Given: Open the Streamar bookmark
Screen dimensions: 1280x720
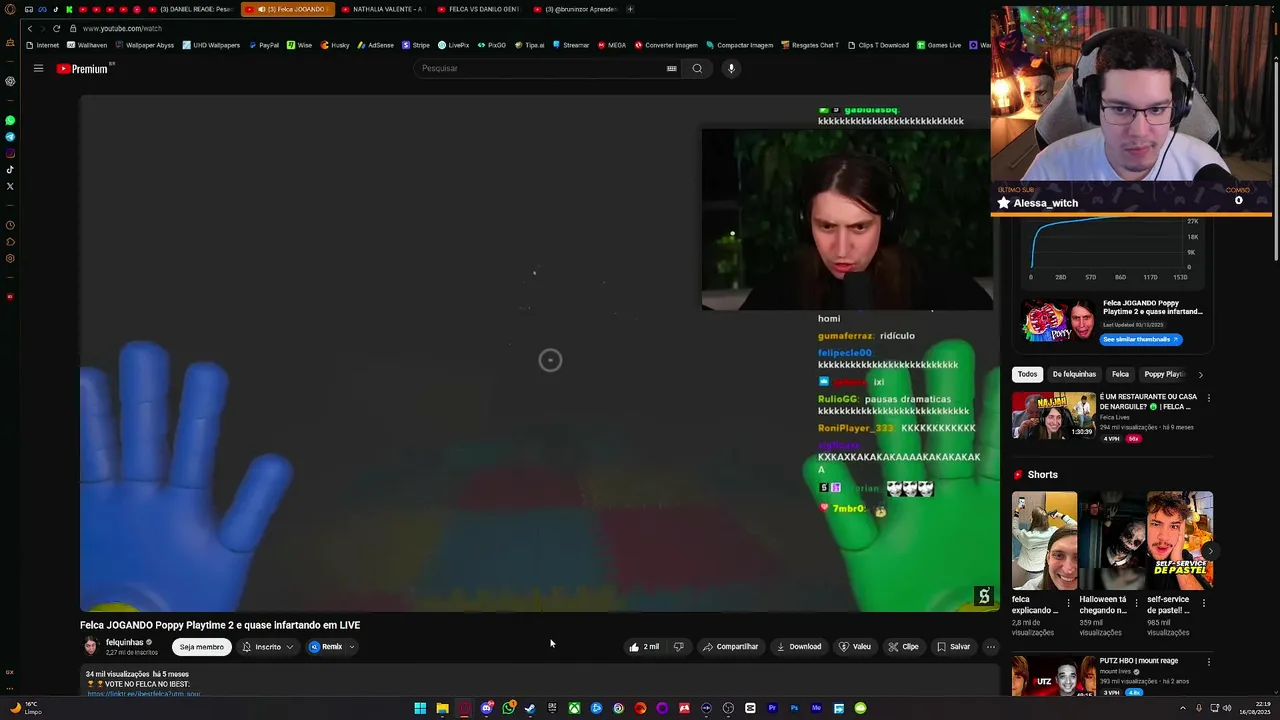Looking at the screenshot, I should click(x=571, y=45).
